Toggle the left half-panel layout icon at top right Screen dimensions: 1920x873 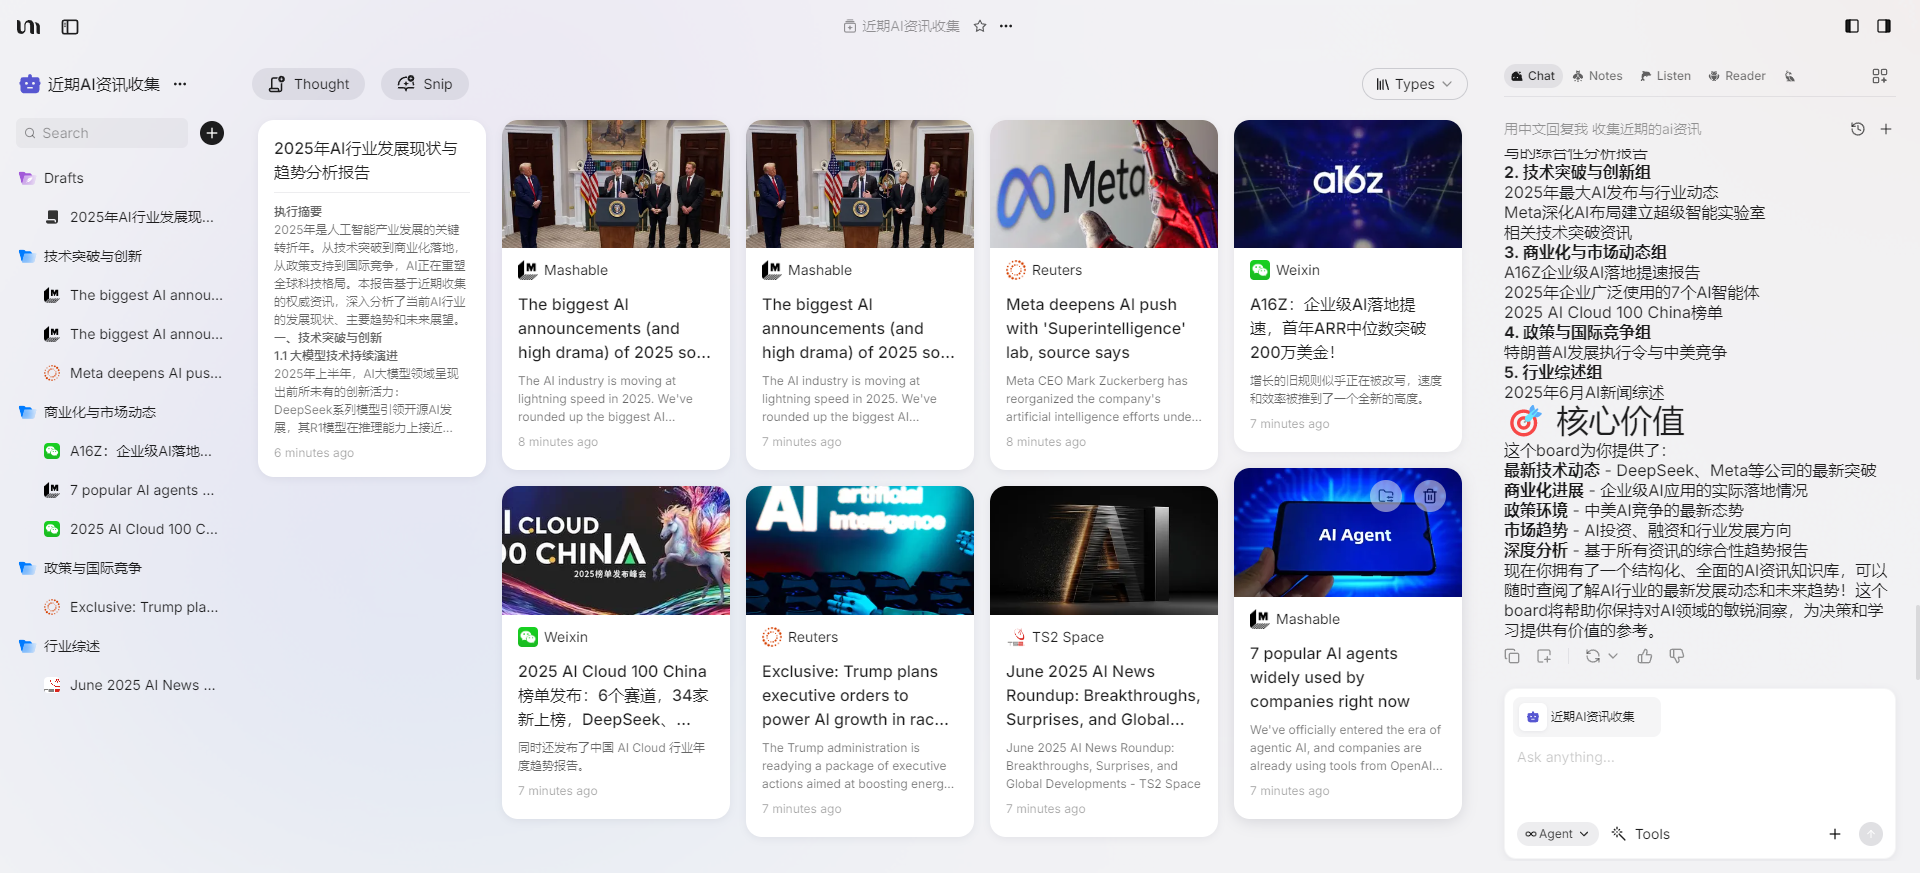pyautogui.click(x=1852, y=26)
